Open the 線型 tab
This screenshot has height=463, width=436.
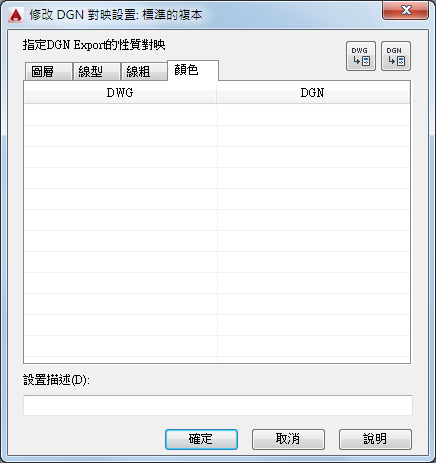[96, 71]
